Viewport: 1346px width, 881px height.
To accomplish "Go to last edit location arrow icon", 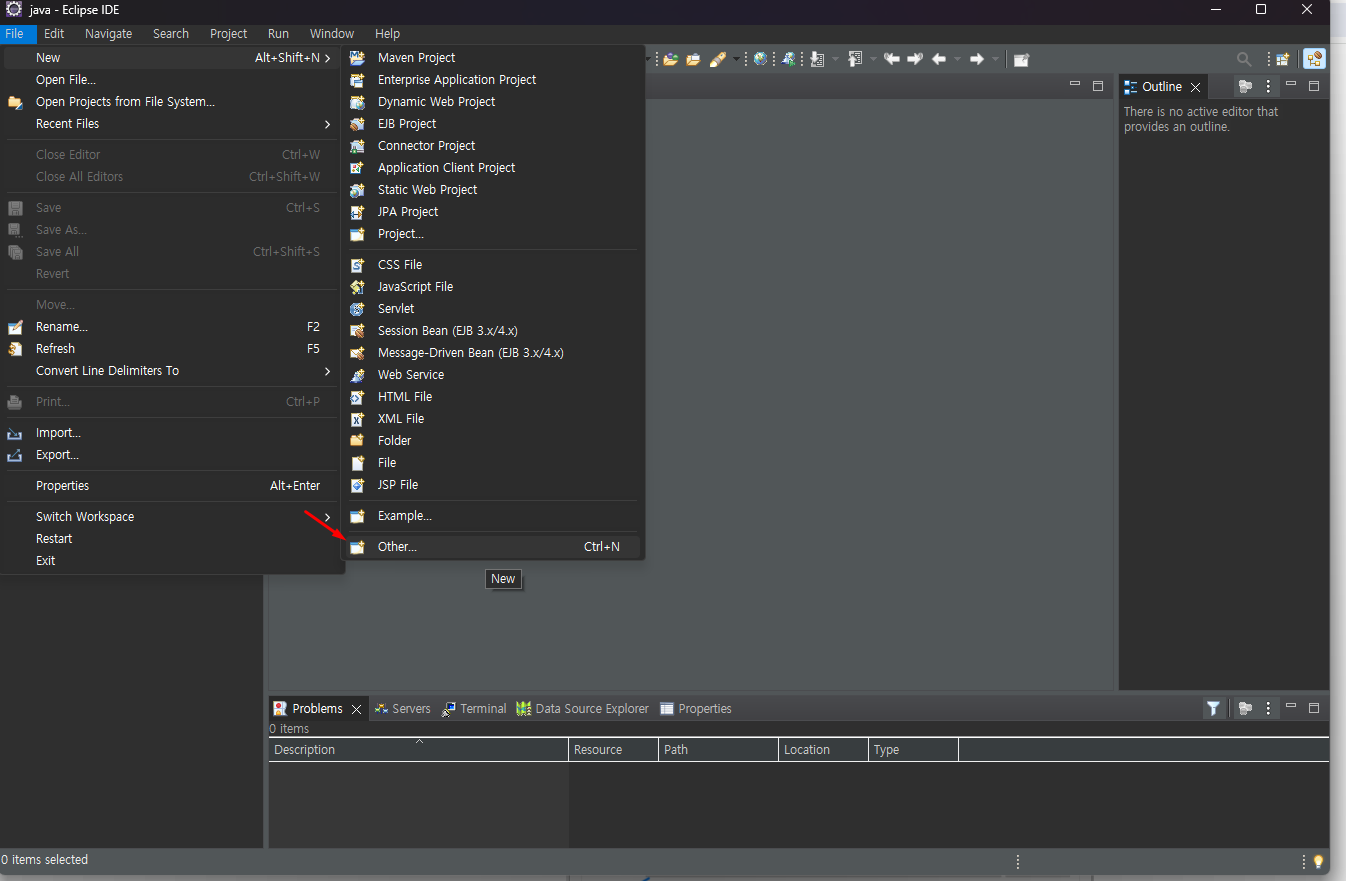I will [x=892, y=59].
